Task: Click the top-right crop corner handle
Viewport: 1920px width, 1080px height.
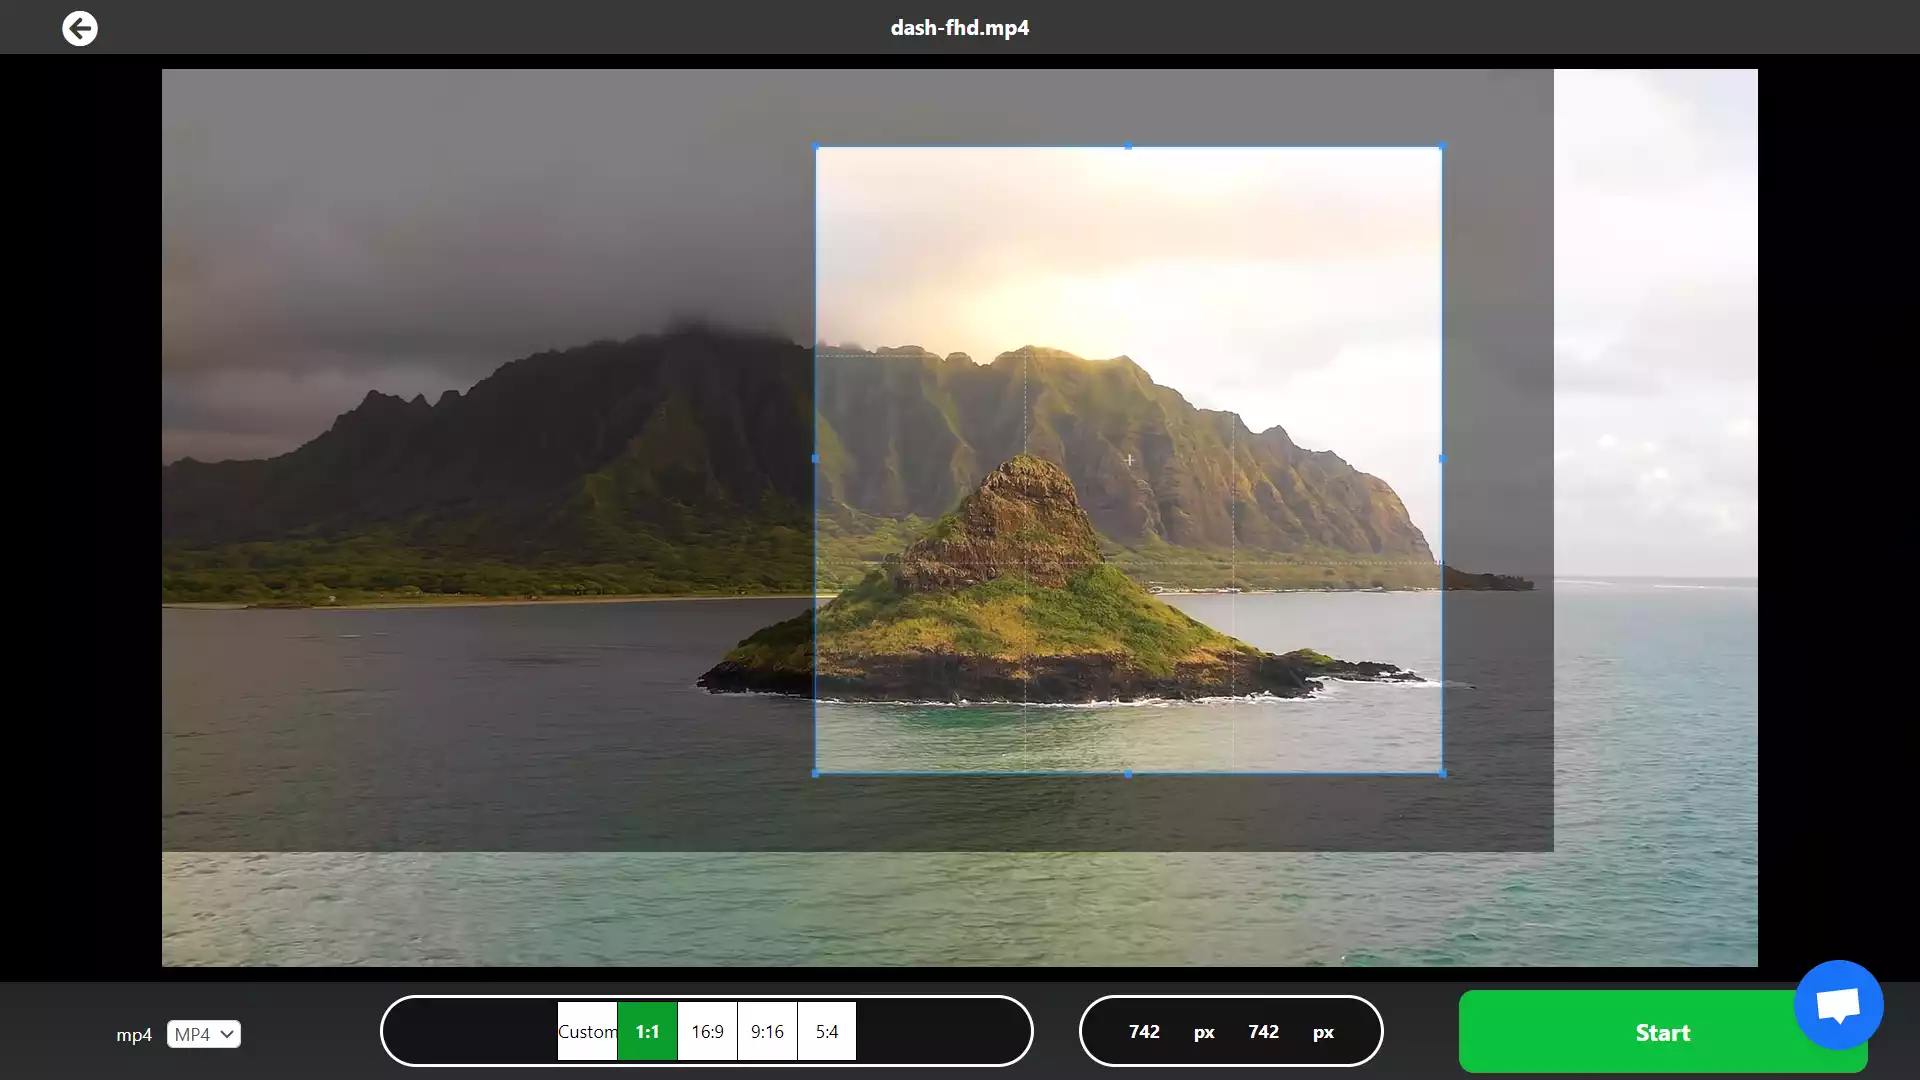Action: tap(1442, 147)
